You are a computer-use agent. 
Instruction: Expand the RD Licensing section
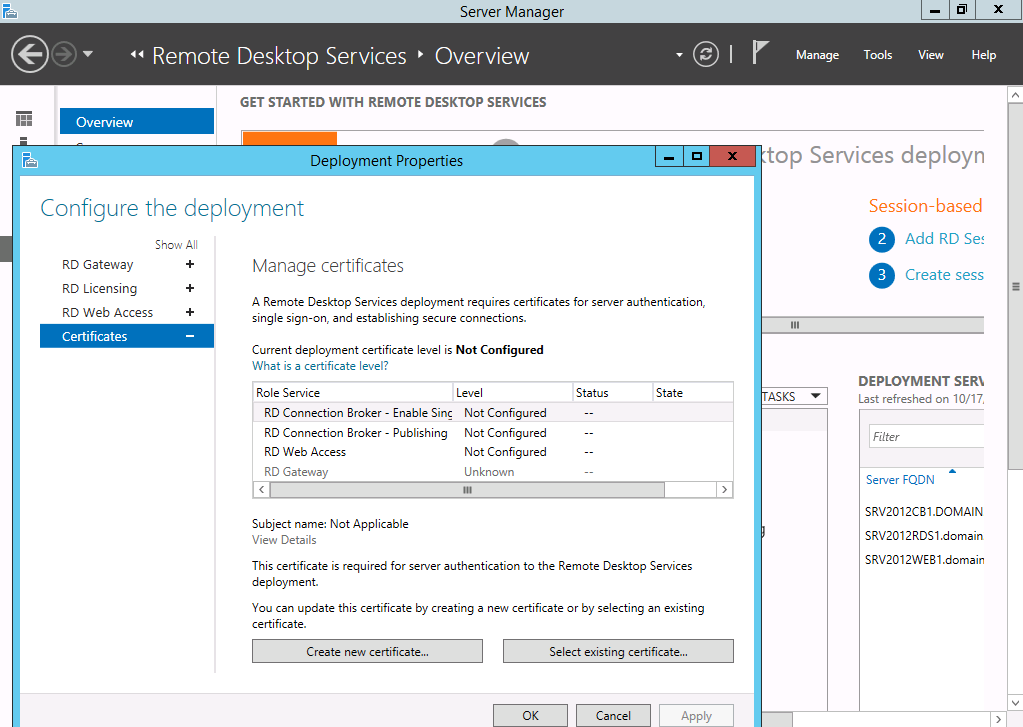tap(190, 288)
